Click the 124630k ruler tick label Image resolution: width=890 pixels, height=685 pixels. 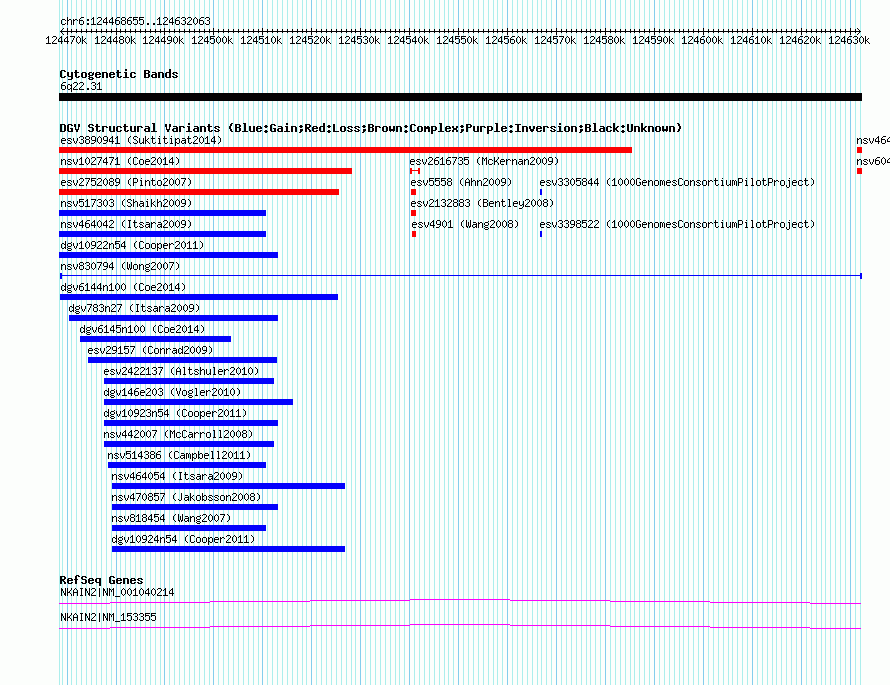(x=849, y=40)
